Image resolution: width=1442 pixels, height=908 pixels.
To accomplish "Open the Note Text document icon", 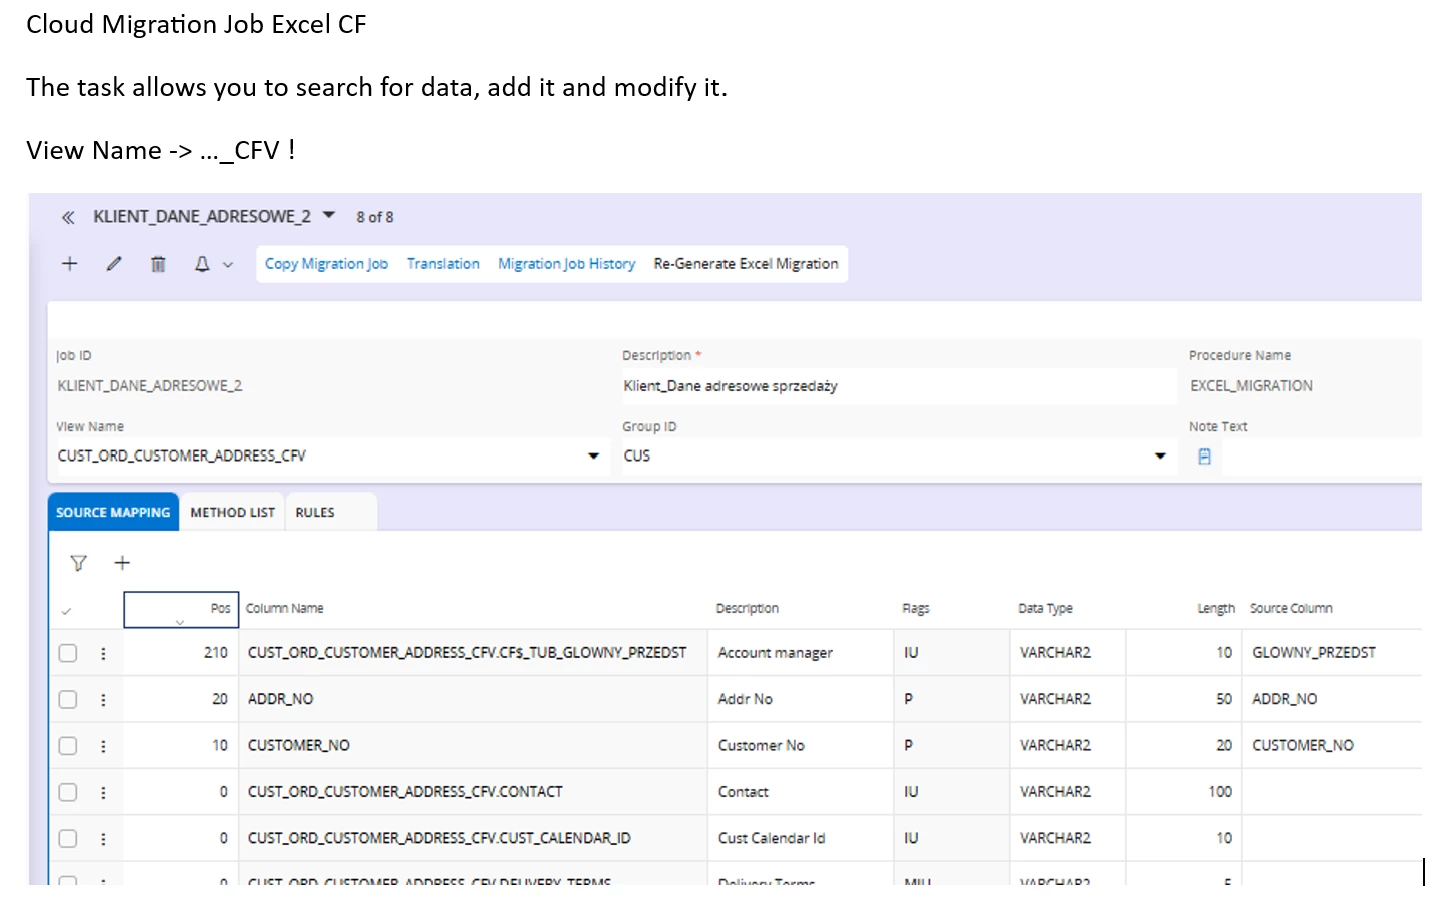I will 1204,456.
